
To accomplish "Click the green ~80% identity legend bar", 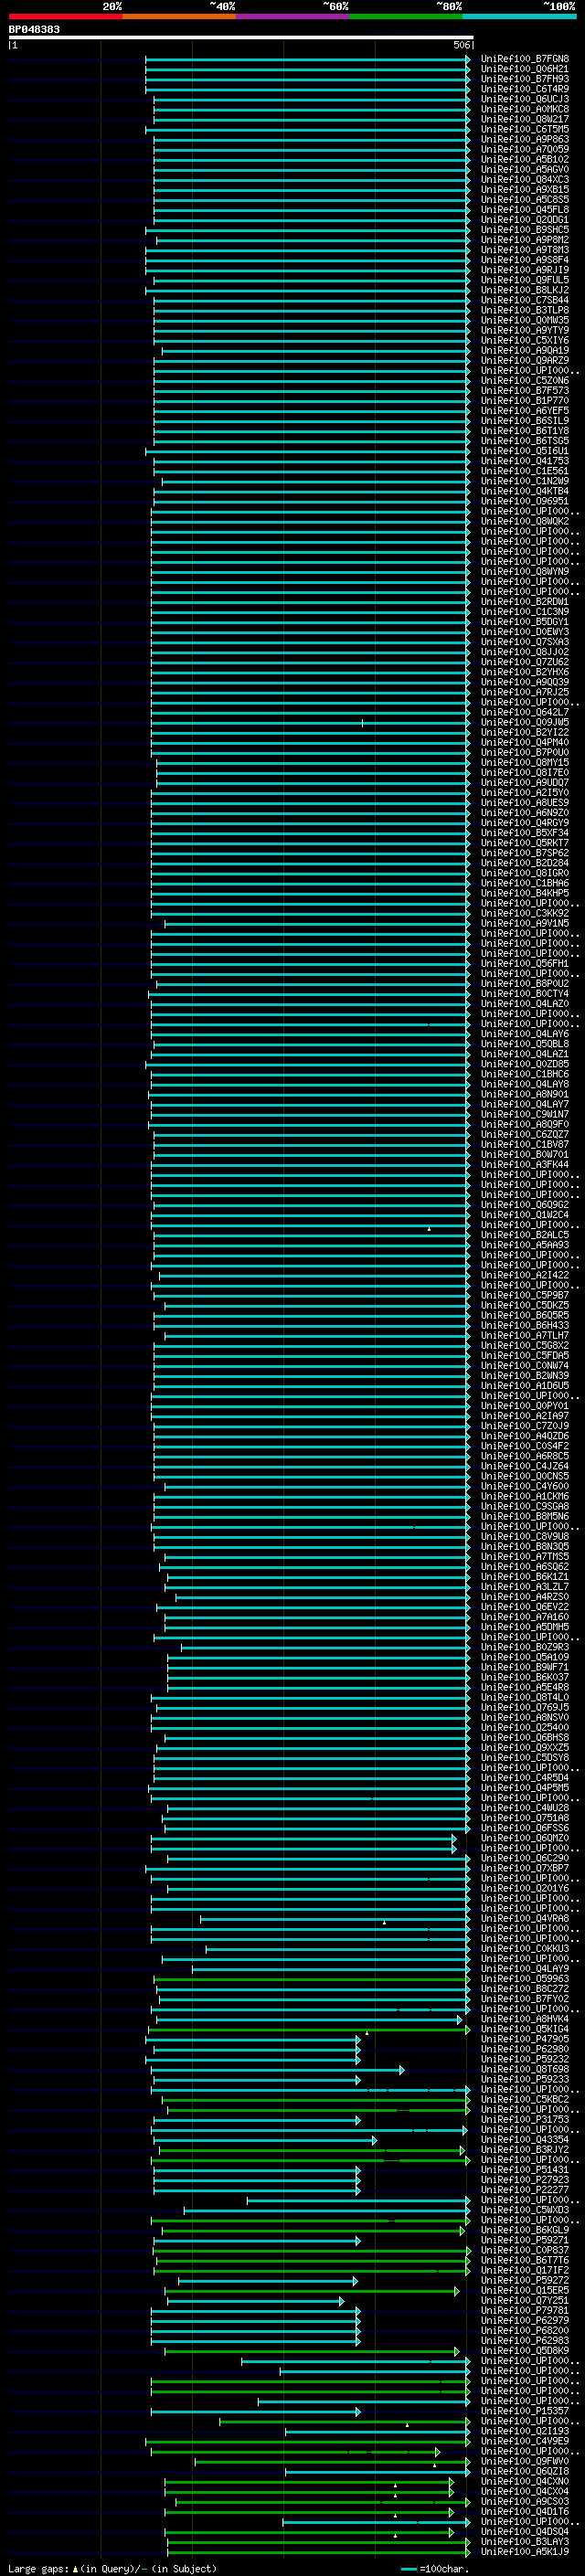I will point(406,16).
